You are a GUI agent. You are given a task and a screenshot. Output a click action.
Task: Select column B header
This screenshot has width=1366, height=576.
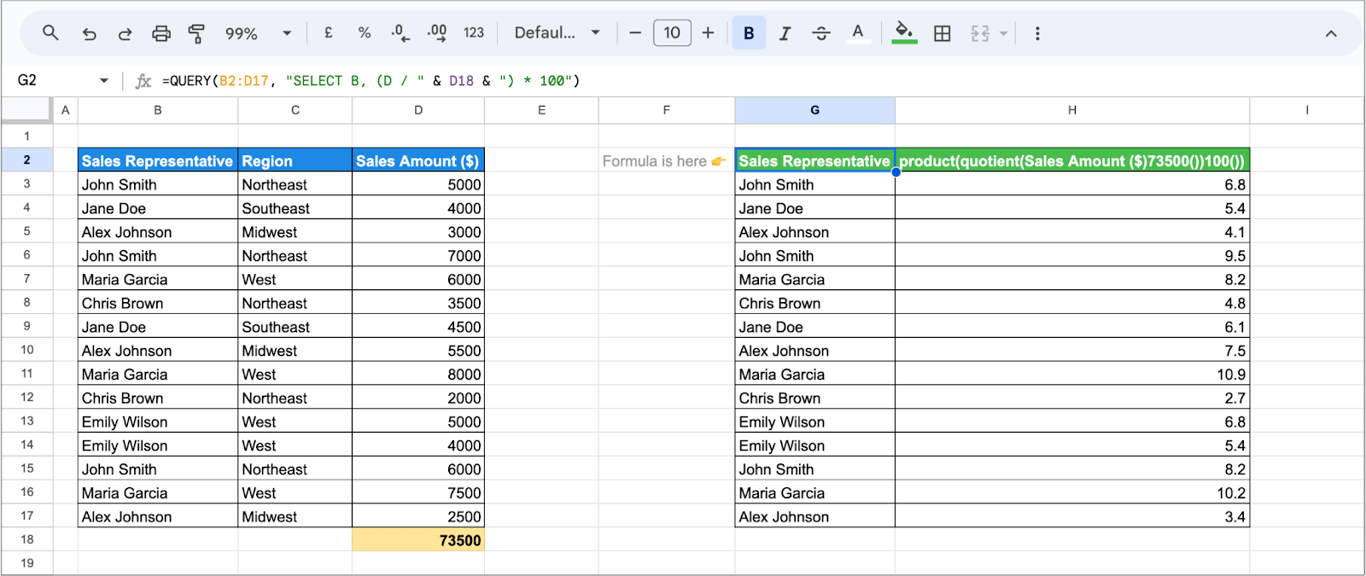point(158,110)
